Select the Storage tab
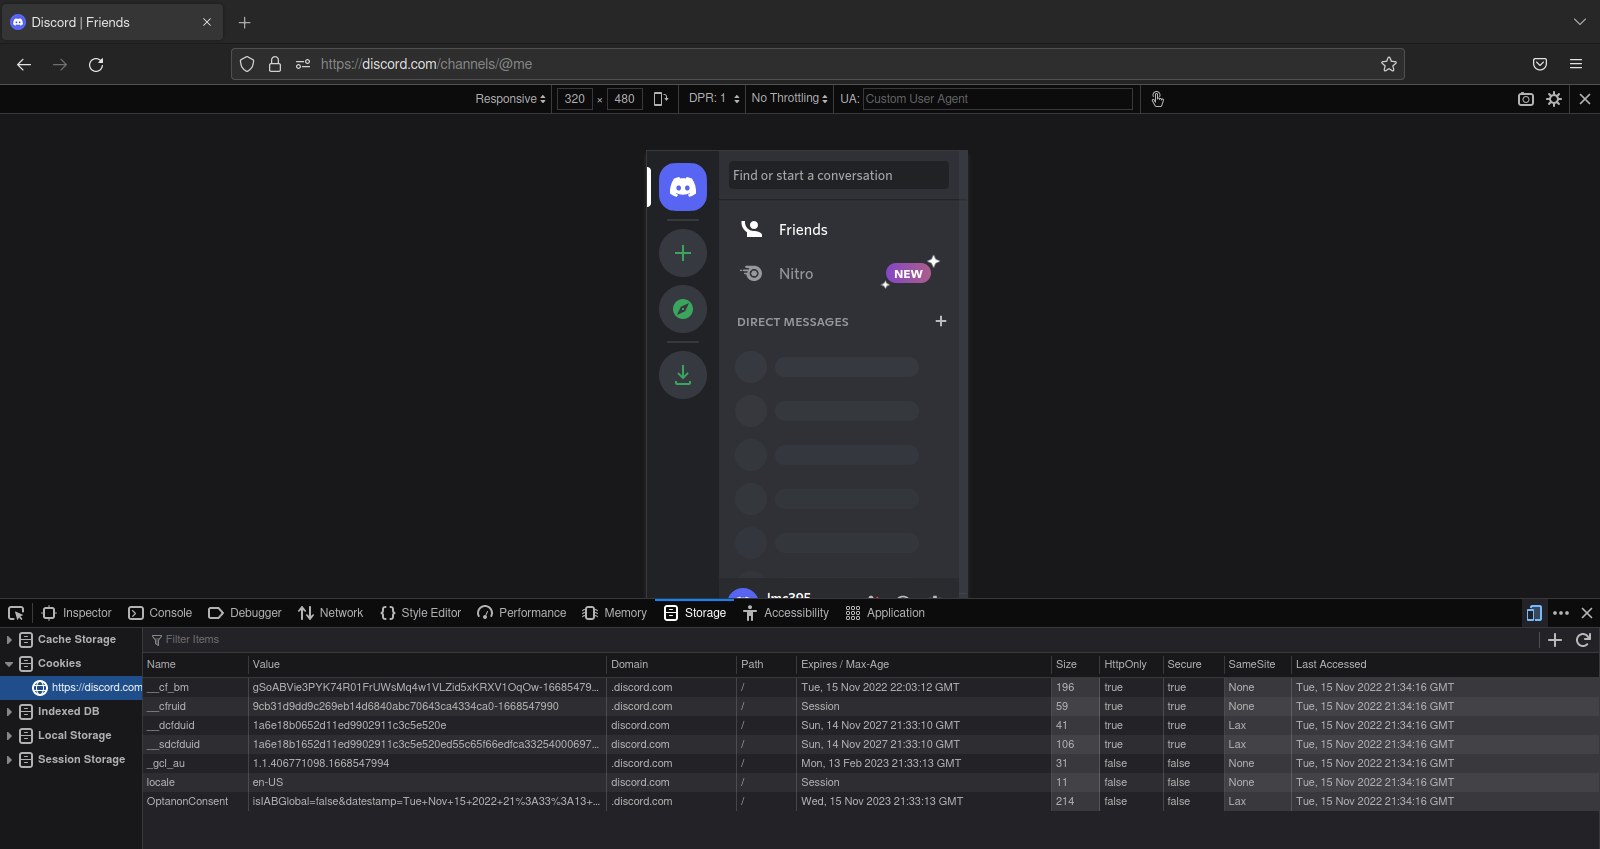 (695, 613)
